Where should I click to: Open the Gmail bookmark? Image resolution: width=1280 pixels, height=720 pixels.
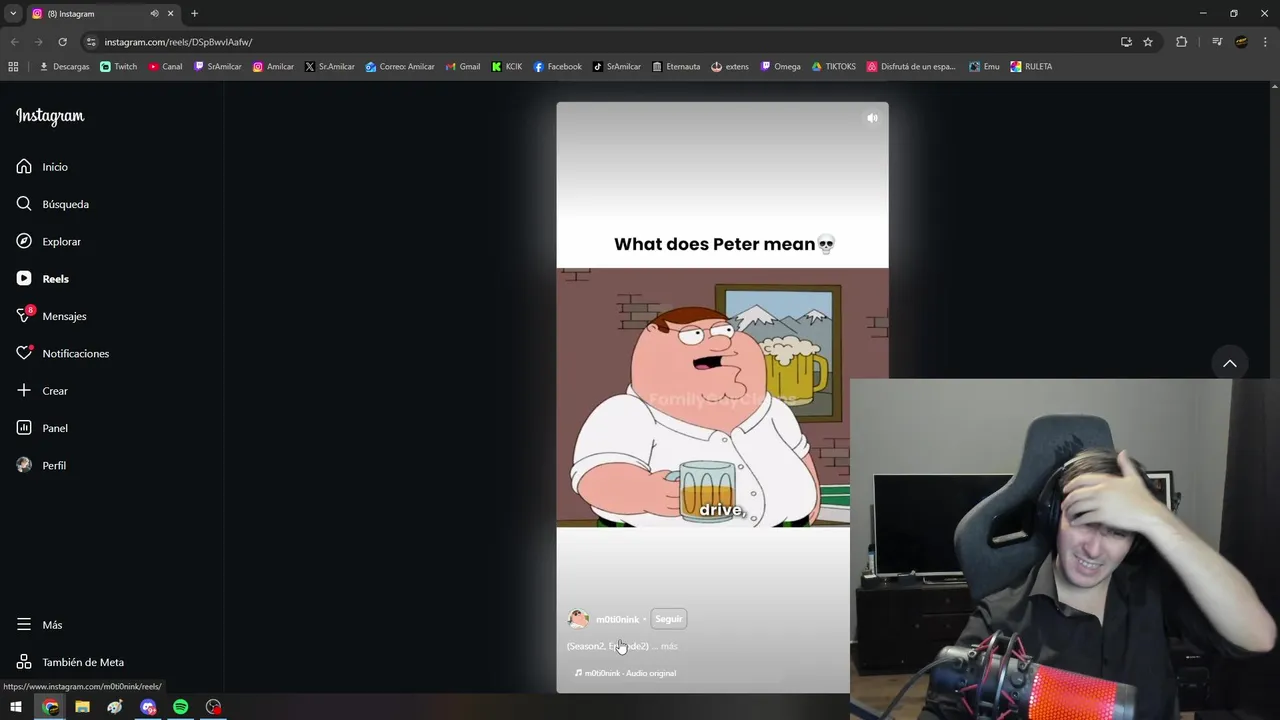(463, 67)
